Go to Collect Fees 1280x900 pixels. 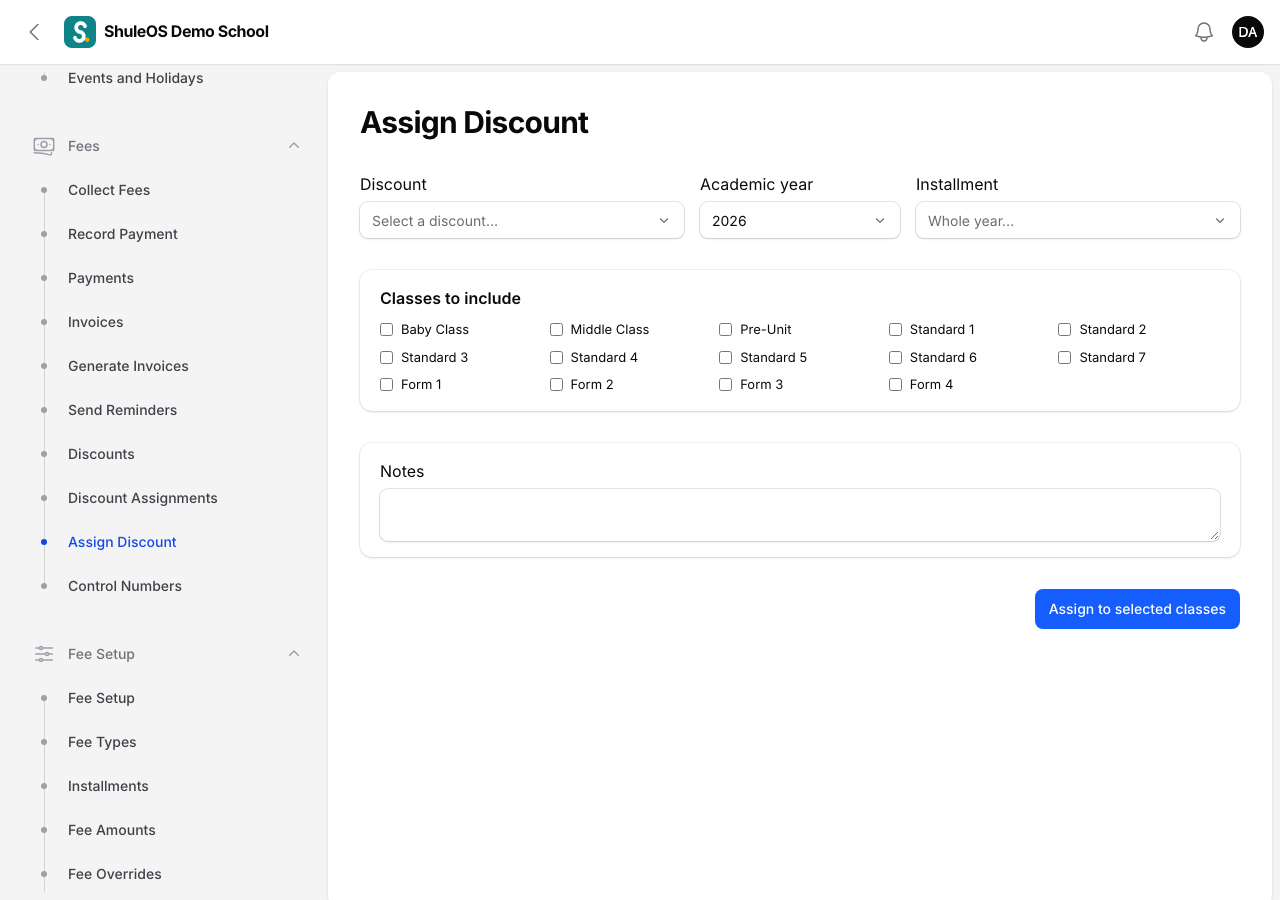click(x=109, y=190)
